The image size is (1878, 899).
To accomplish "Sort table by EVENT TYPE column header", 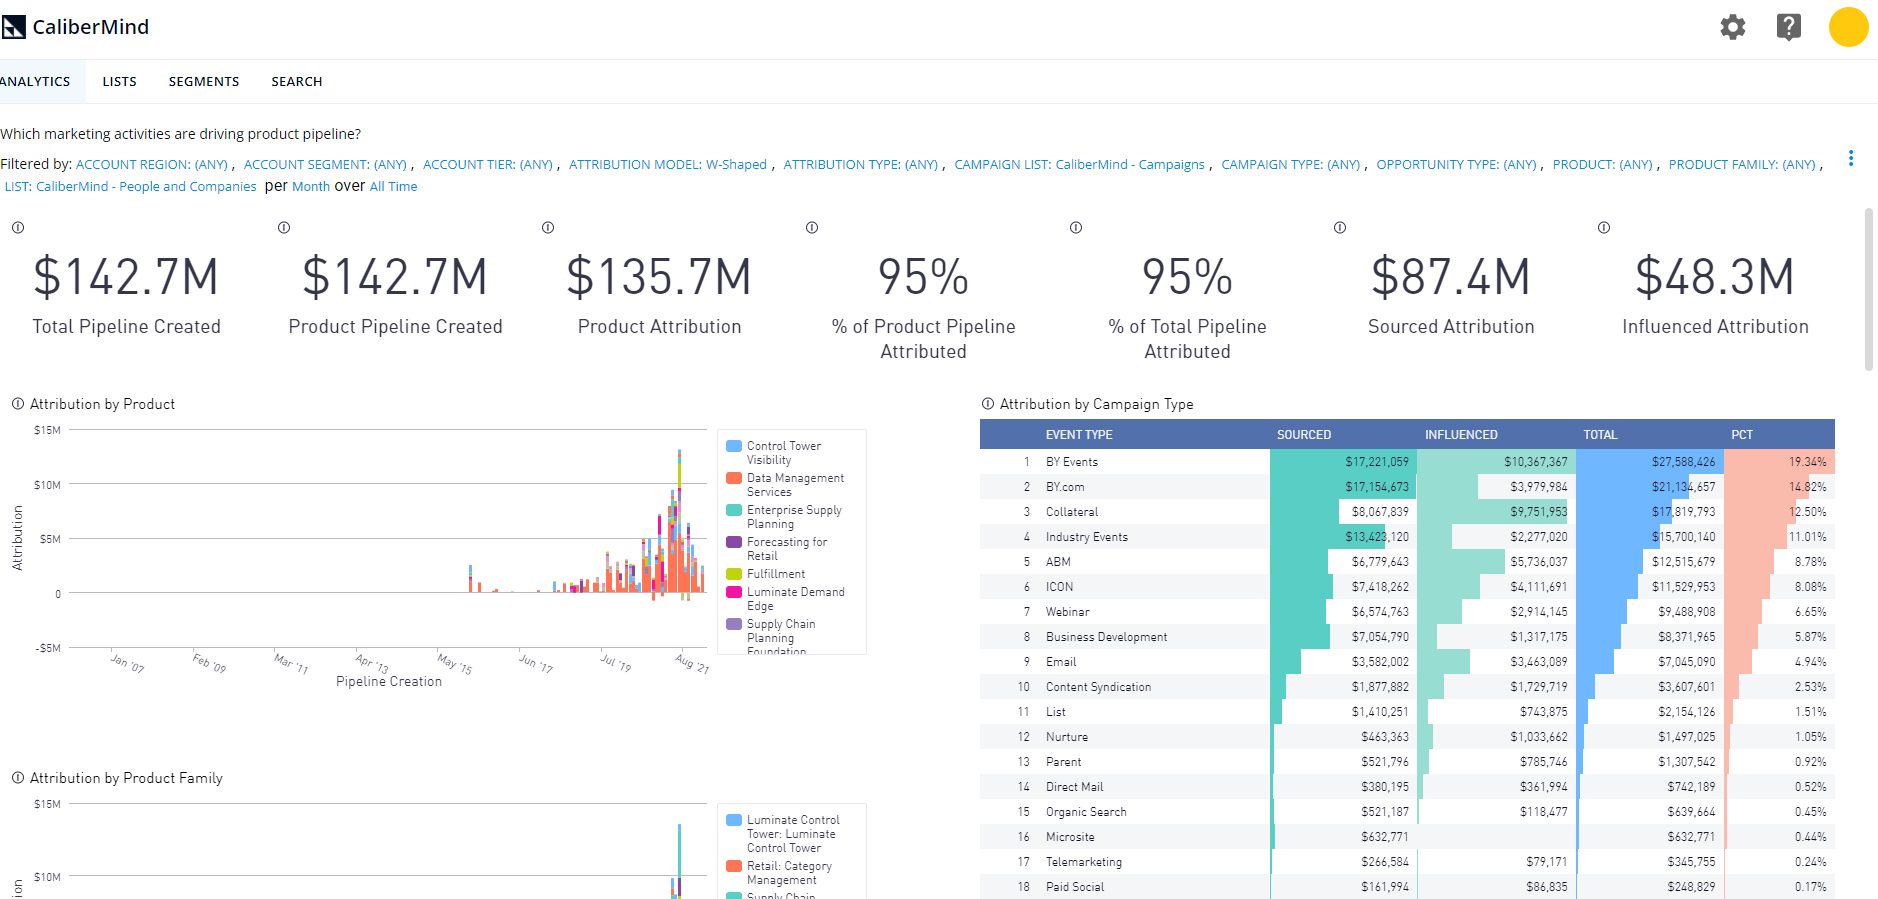I will pyautogui.click(x=1079, y=435).
